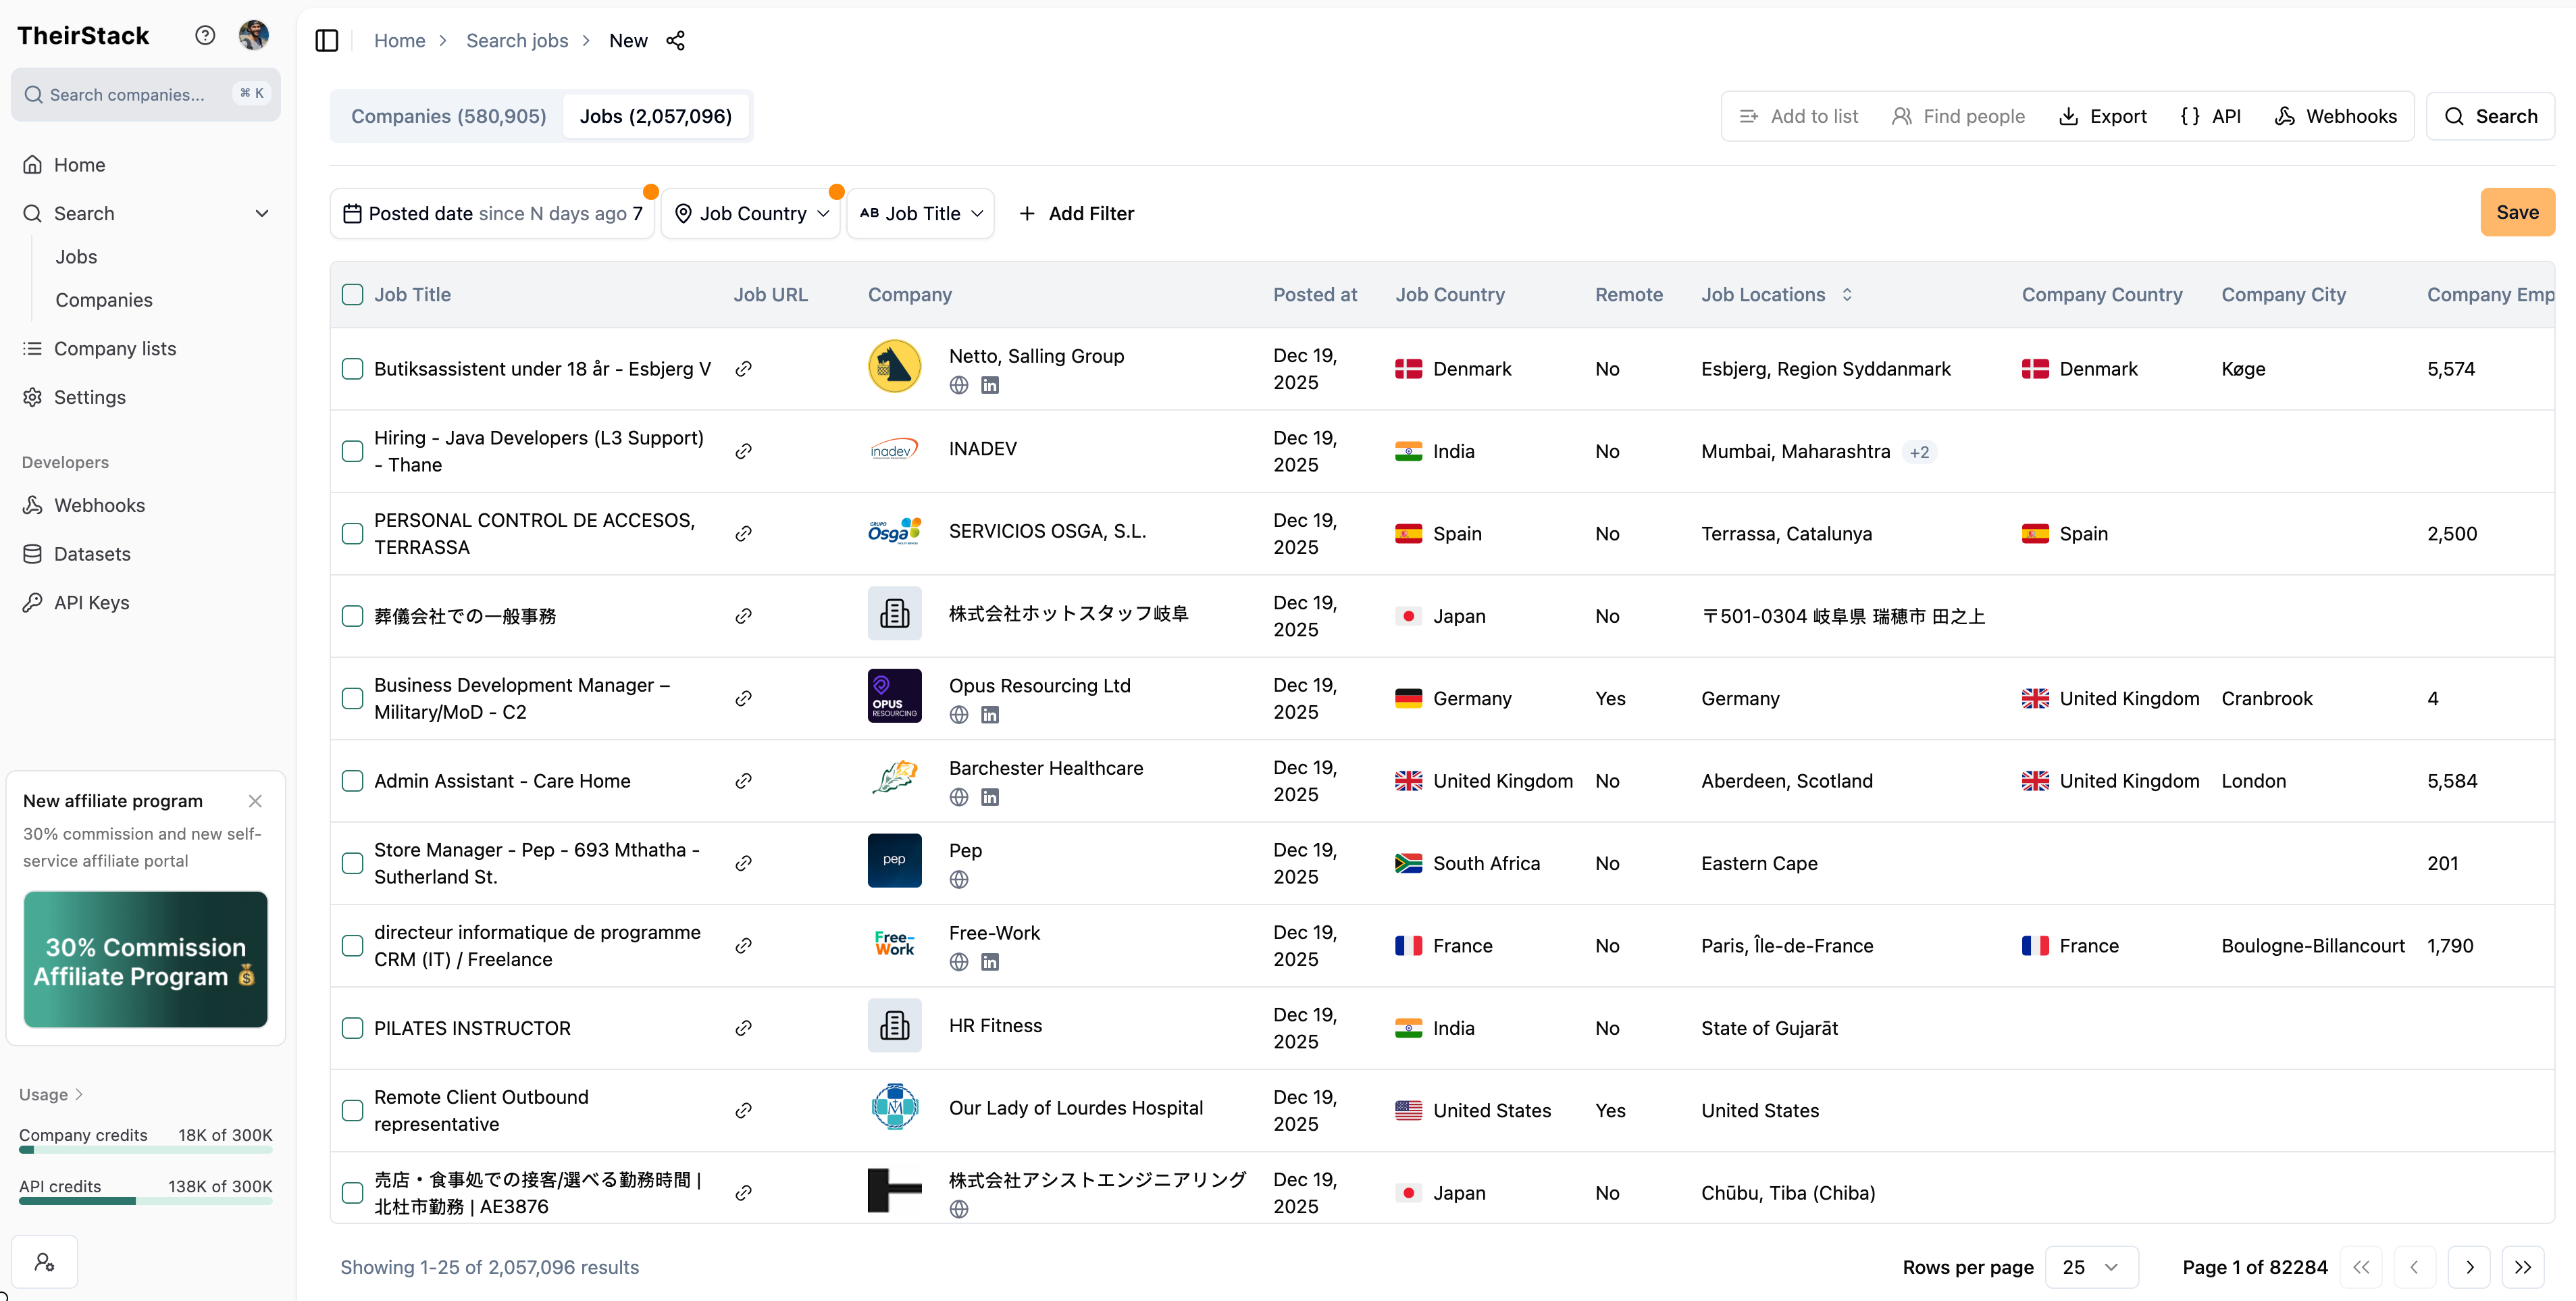Image resolution: width=2576 pixels, height=1301 pixels.
Task: Click the share icon next to New
Action: tap(676, 41)
